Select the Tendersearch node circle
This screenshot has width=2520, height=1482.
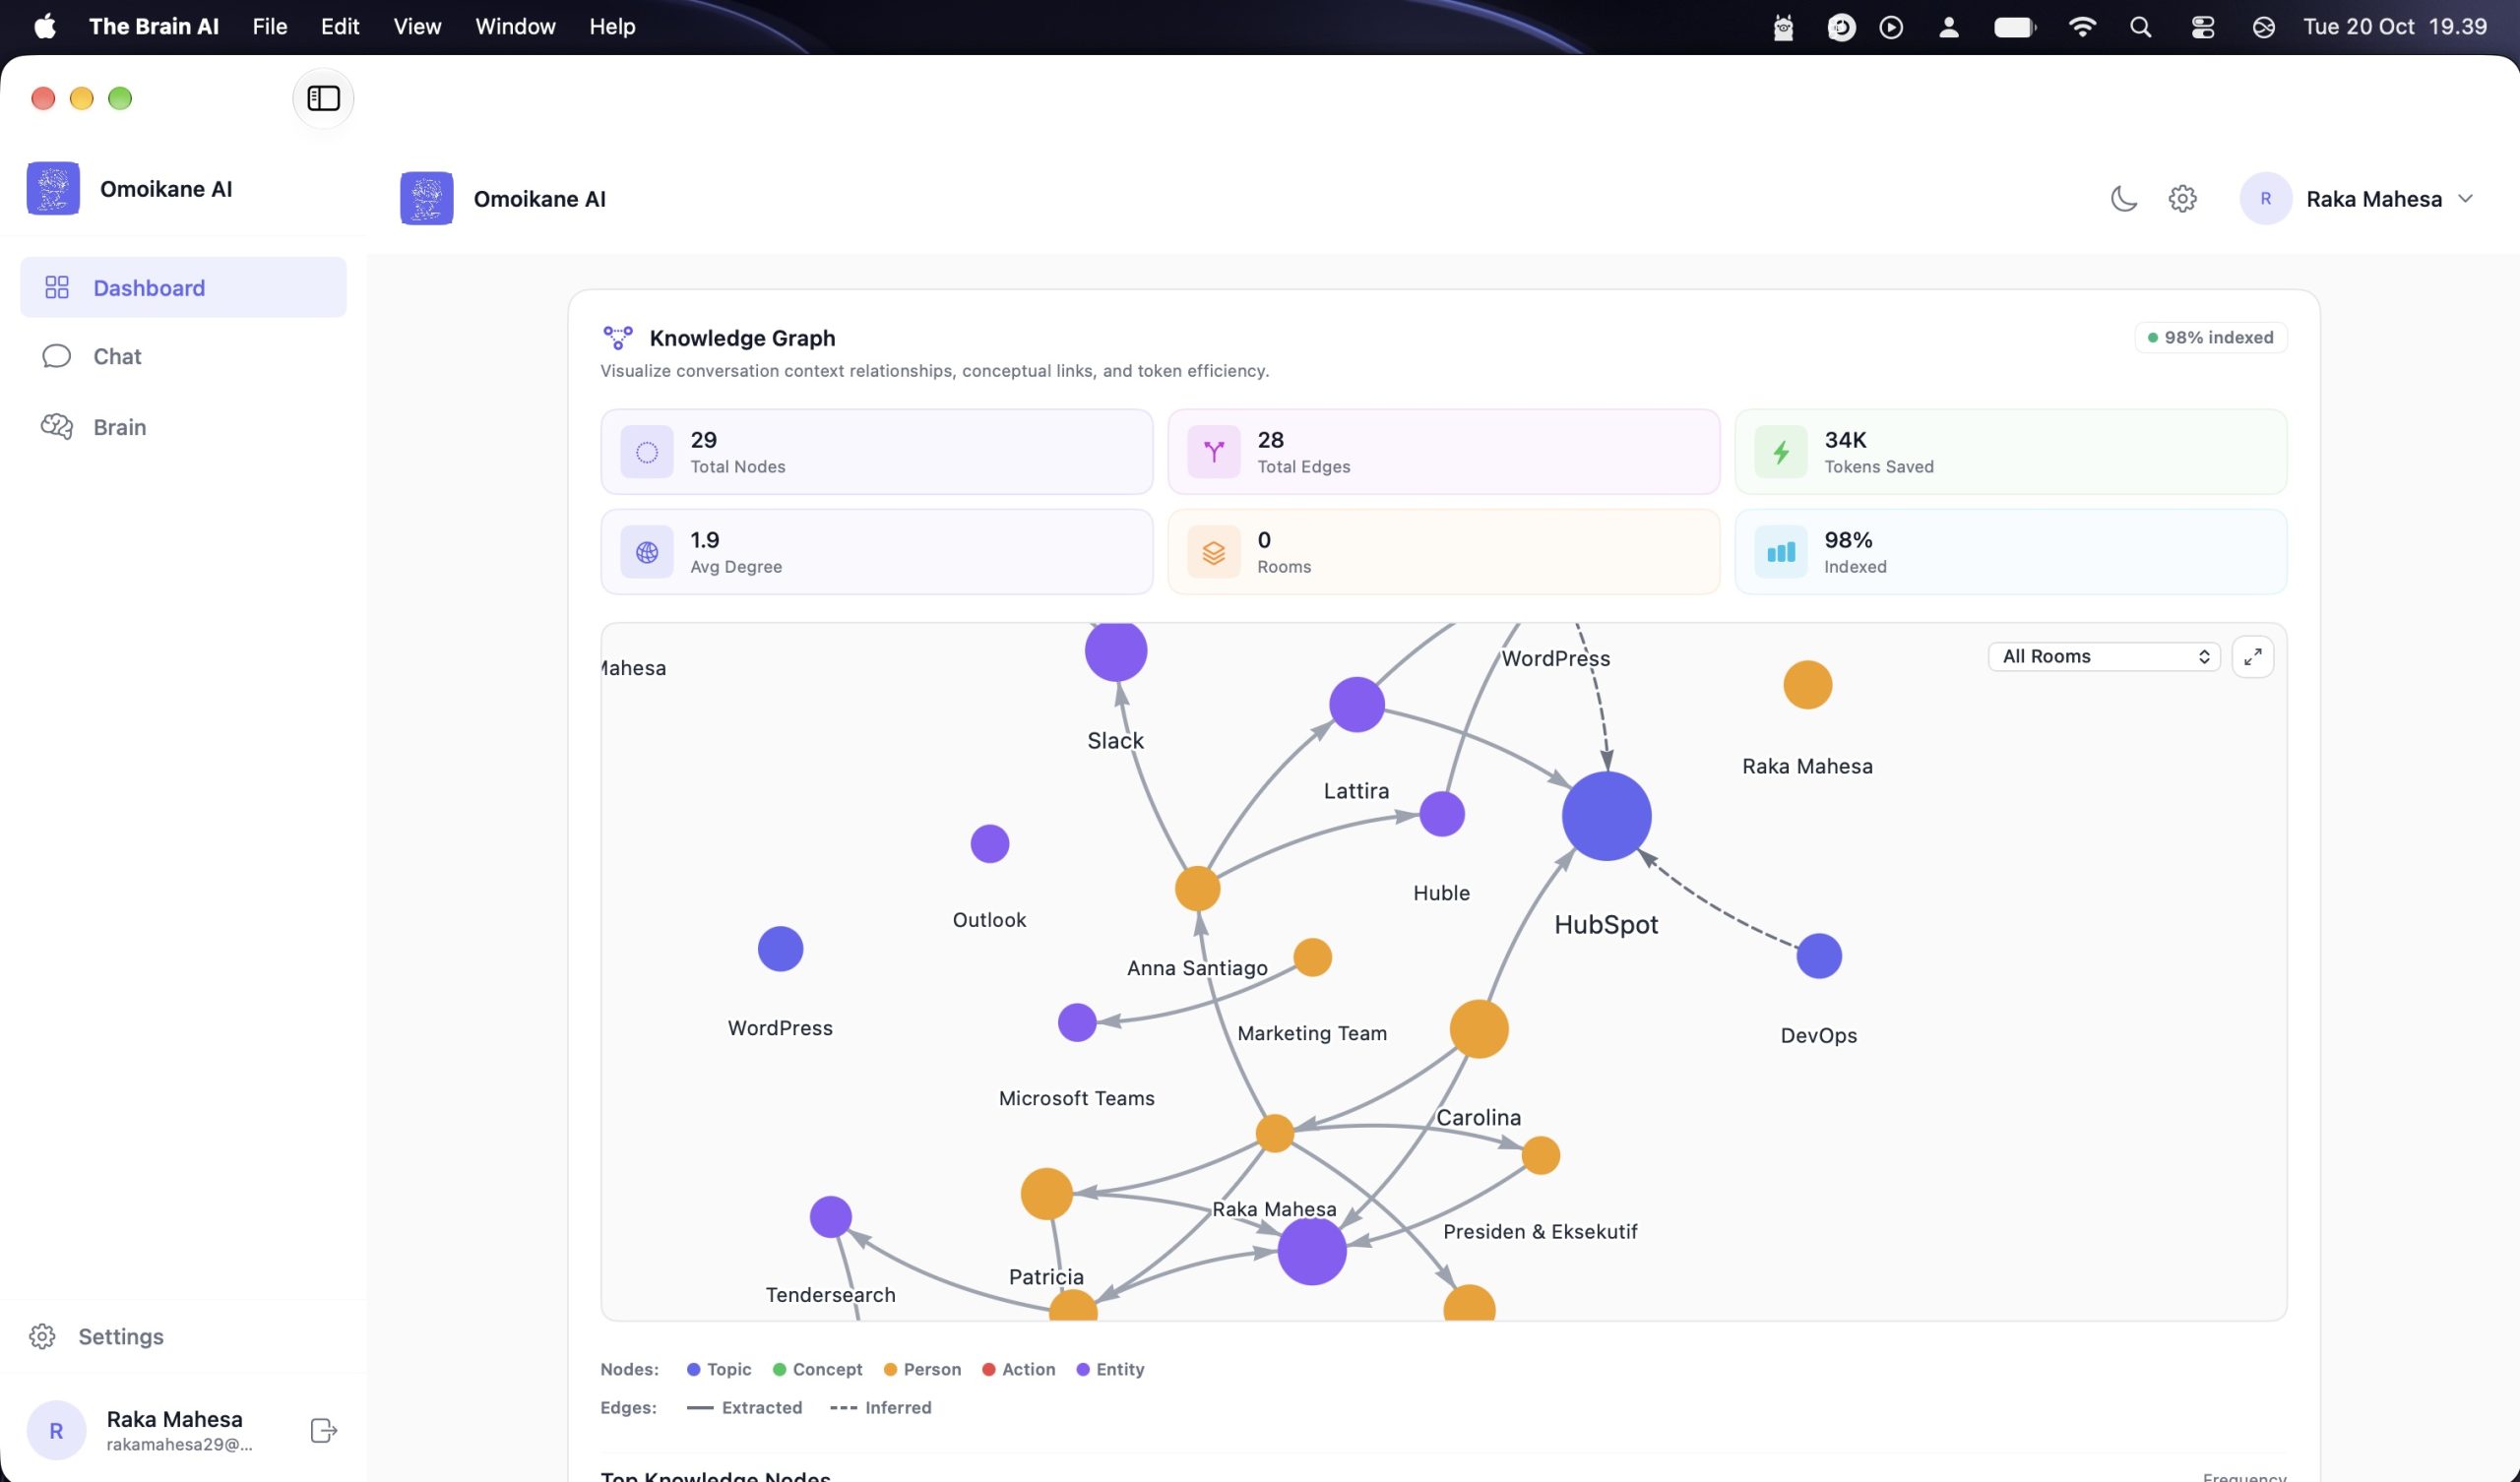[x=830, y=1217]
